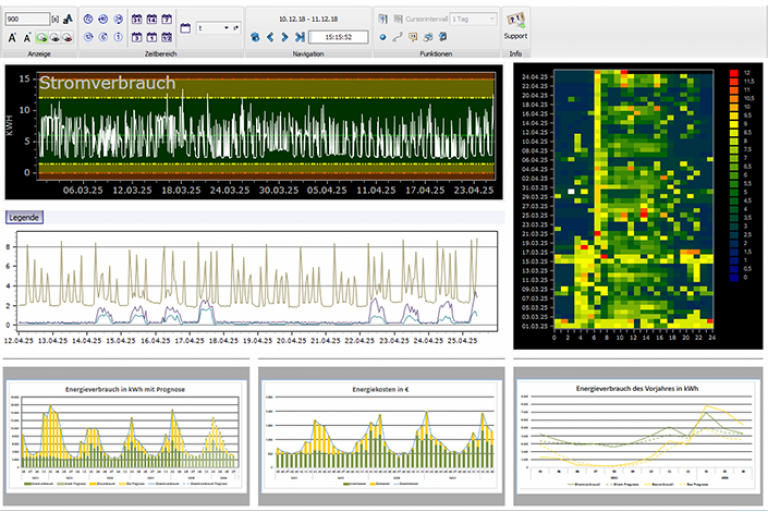
Task: Toggle the red display mode button in Anzeige
Action: 67,37
